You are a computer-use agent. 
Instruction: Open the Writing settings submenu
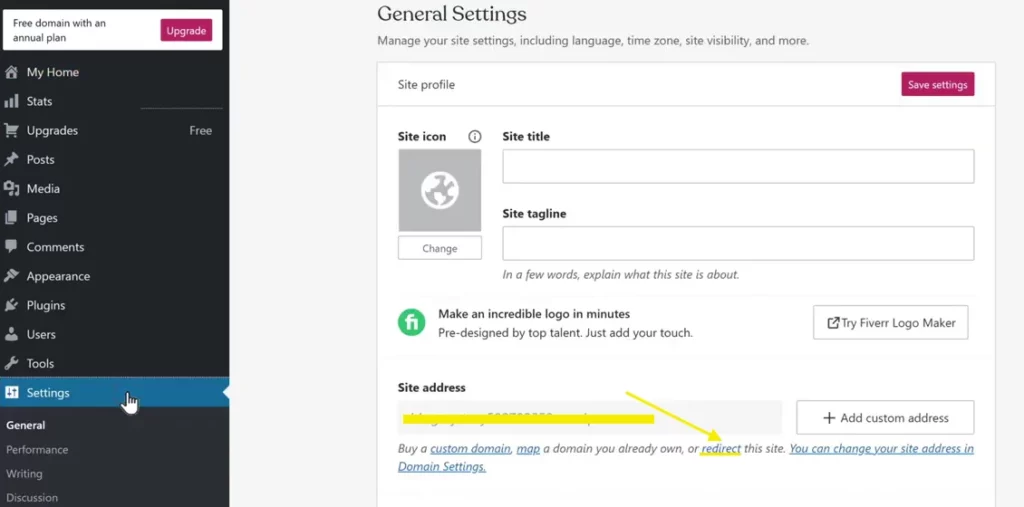(x=24, y=474)
